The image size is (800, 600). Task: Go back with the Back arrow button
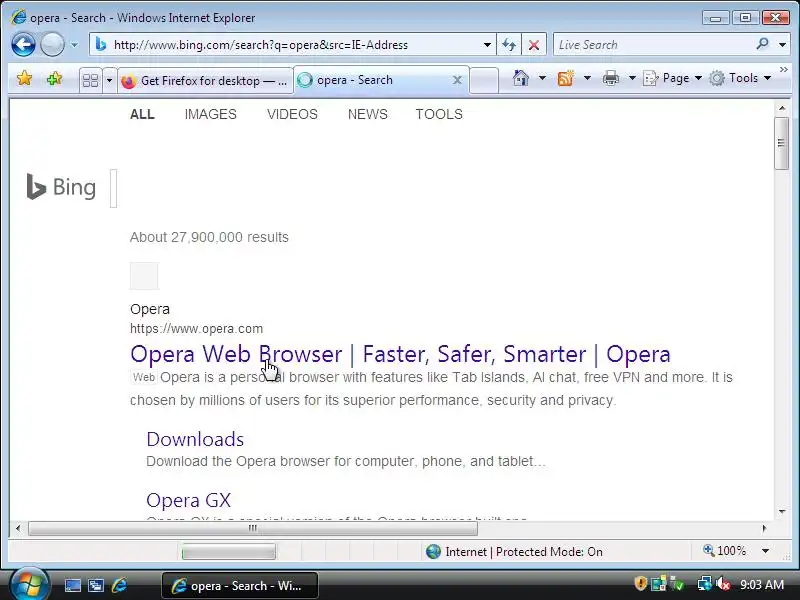tap(23, 44)
